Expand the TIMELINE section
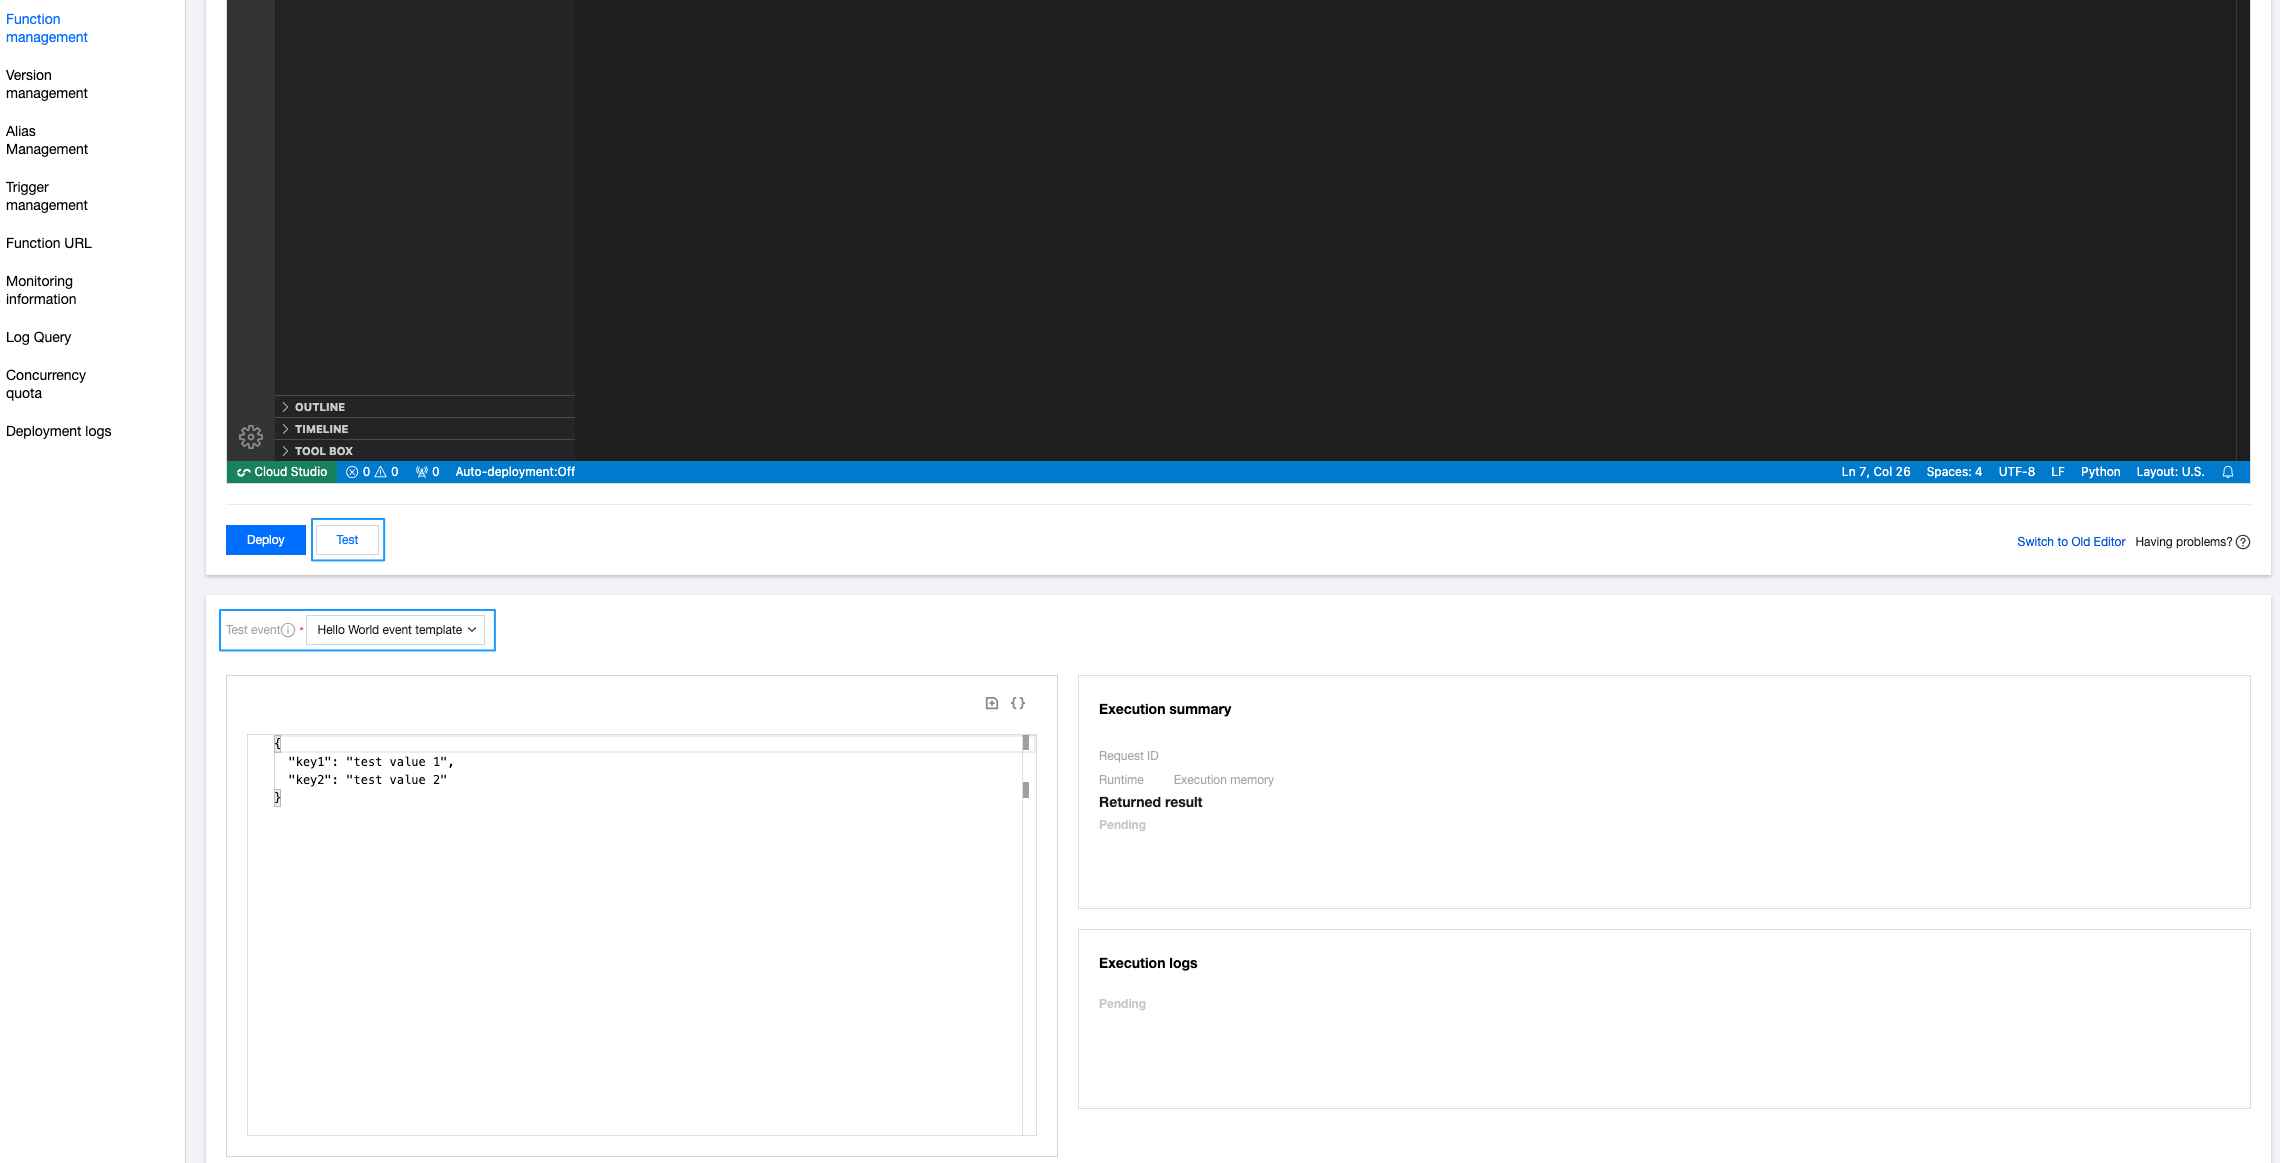The image size is (2280, 1163). click(x=321, y=429)
